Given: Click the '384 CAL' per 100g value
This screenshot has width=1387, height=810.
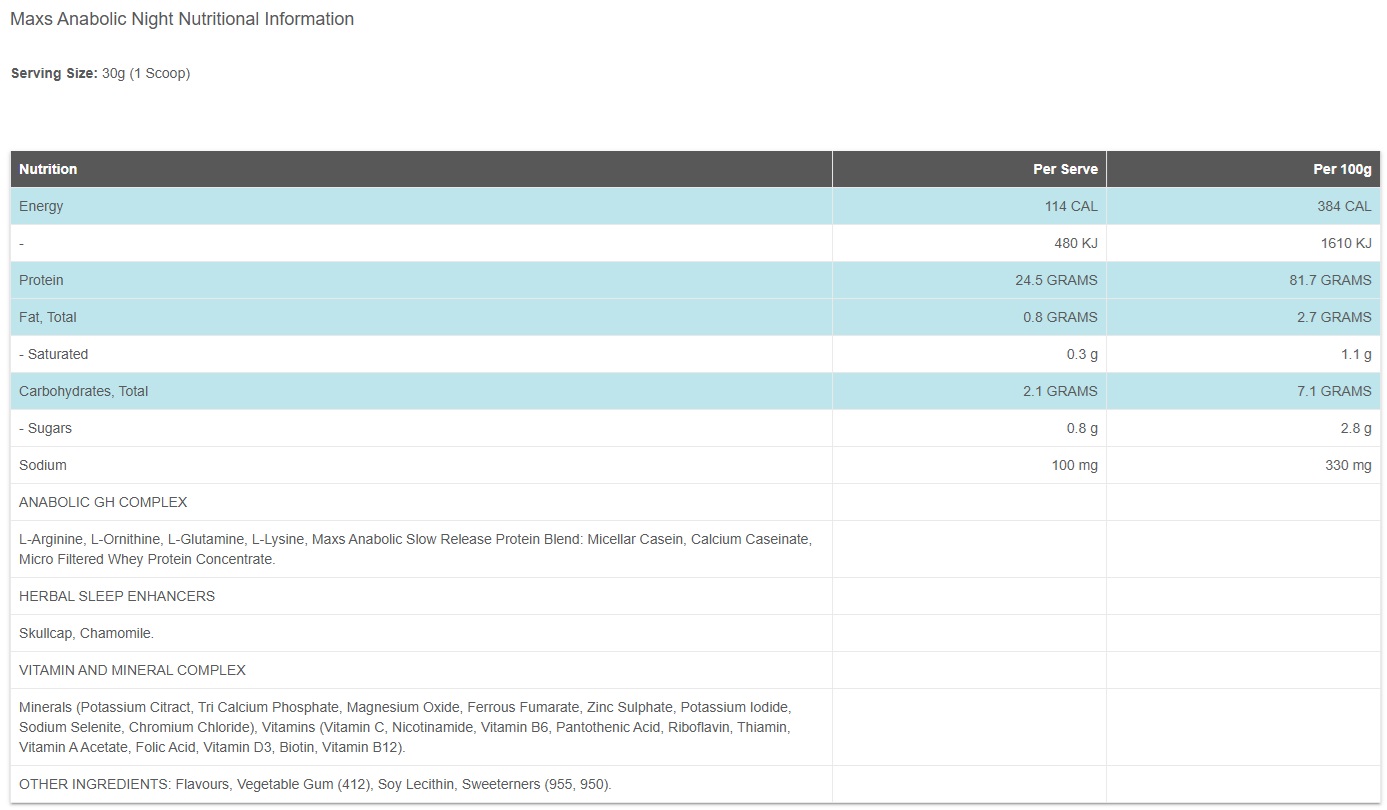Looking at the screenshot, I should (1344, 206).
